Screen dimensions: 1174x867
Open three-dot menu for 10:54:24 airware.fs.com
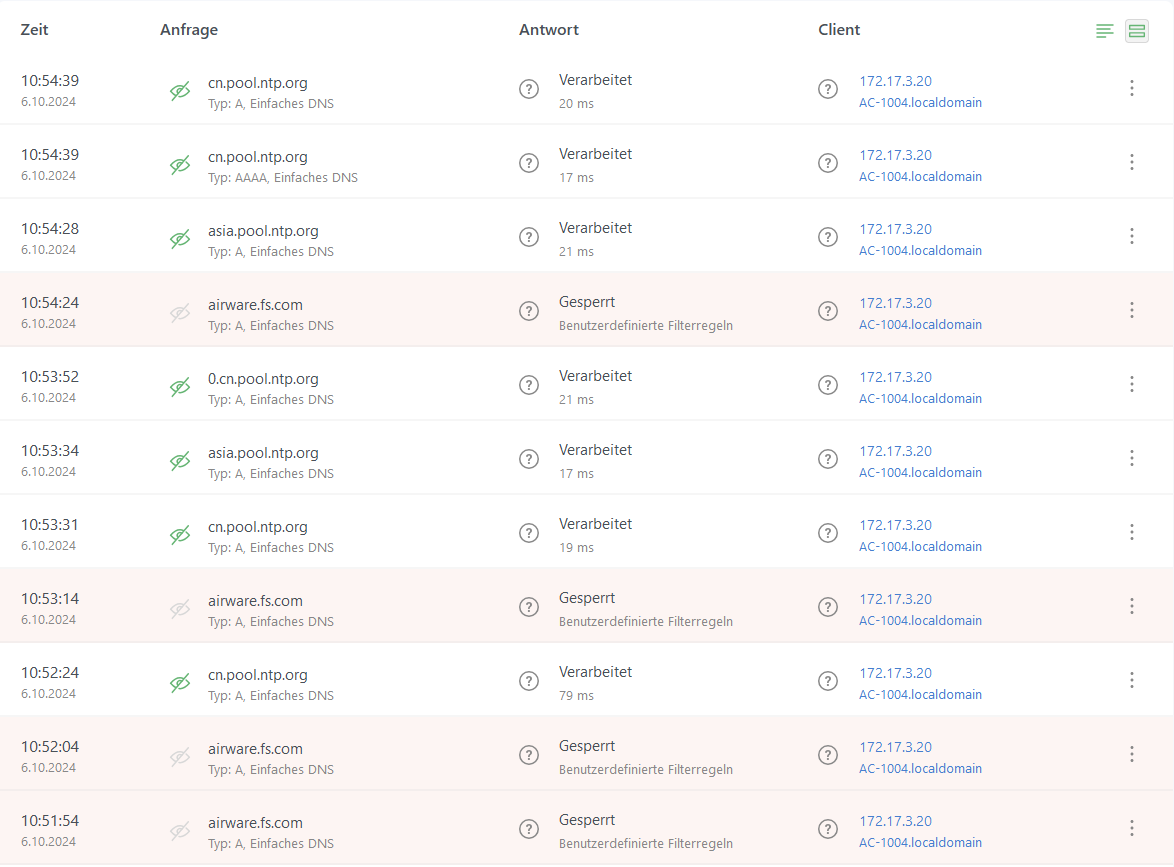click(x=1132, y=310)
